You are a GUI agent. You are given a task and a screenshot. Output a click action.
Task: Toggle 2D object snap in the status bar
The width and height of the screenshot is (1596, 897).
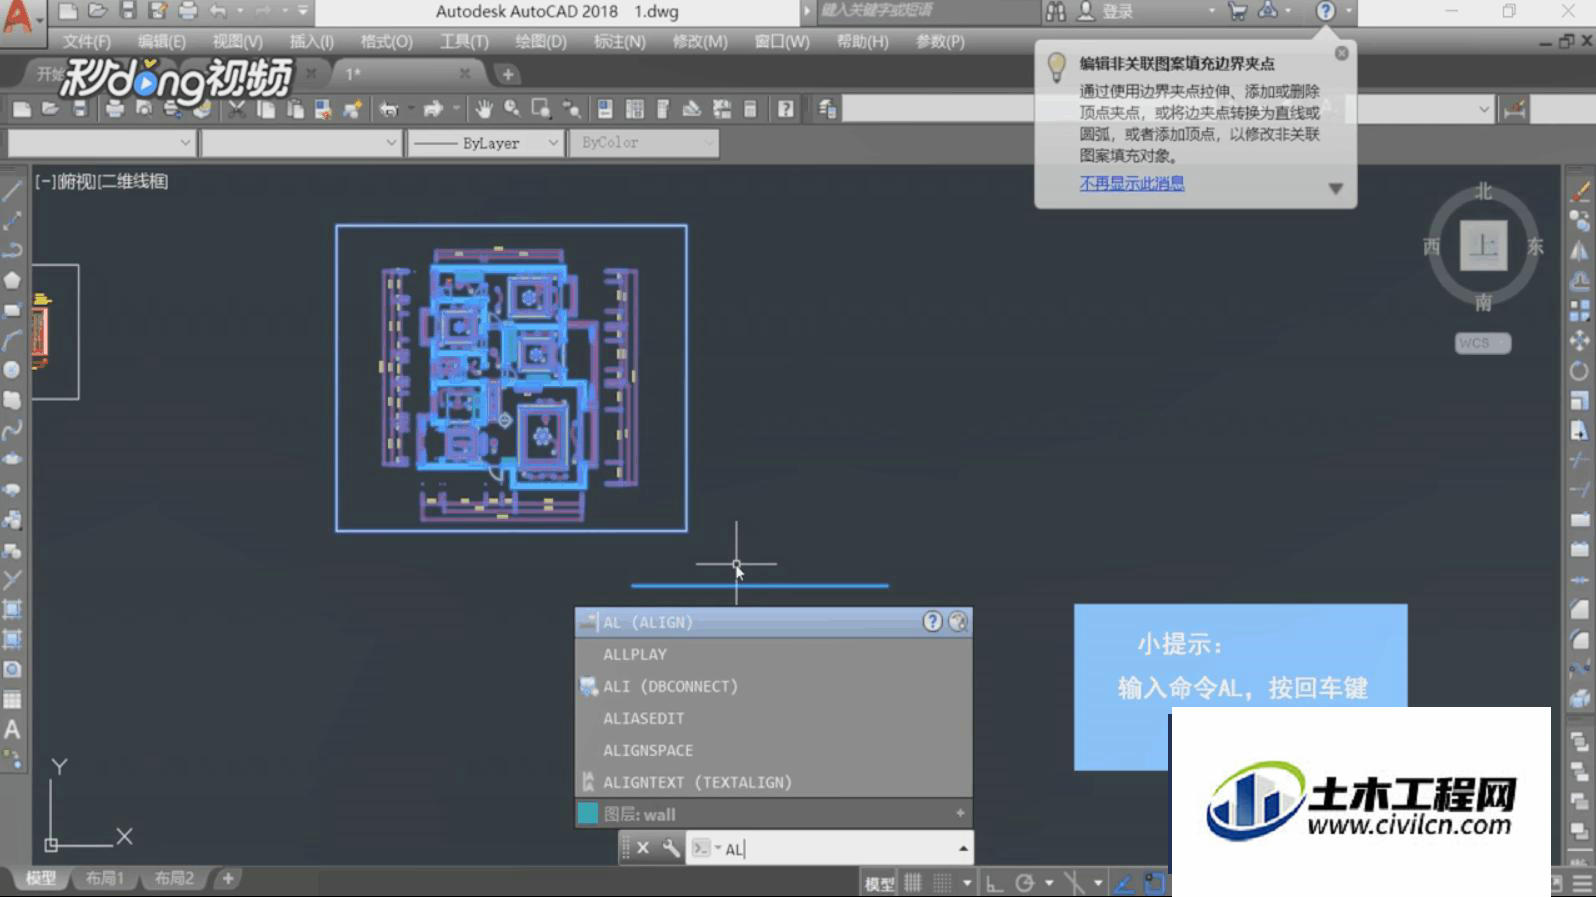click(1154, 883)
